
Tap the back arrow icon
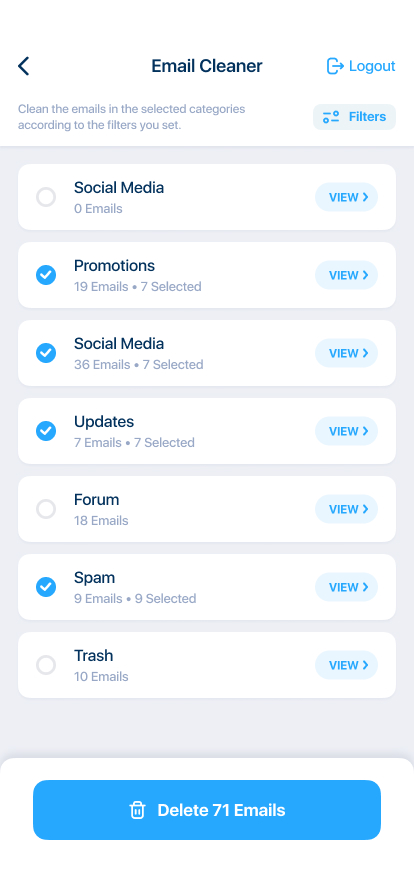(x=23, y=66)
